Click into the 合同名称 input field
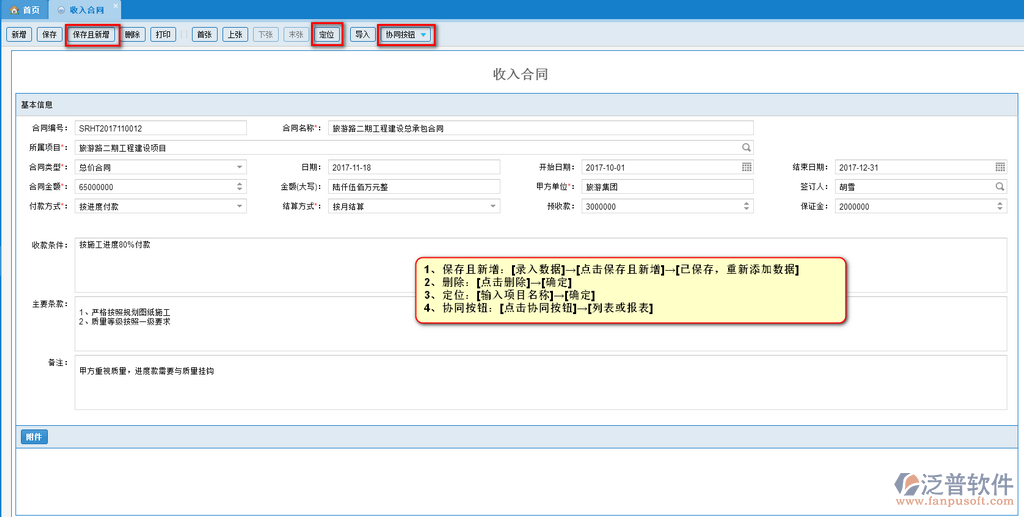Screen dimensions: 1024x517 coord(540,128)
